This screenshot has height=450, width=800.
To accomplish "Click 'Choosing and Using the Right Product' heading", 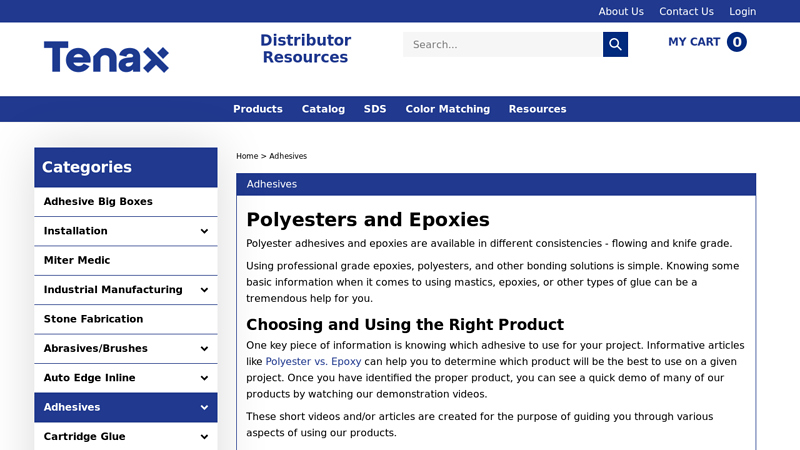I will click(405, 324).
